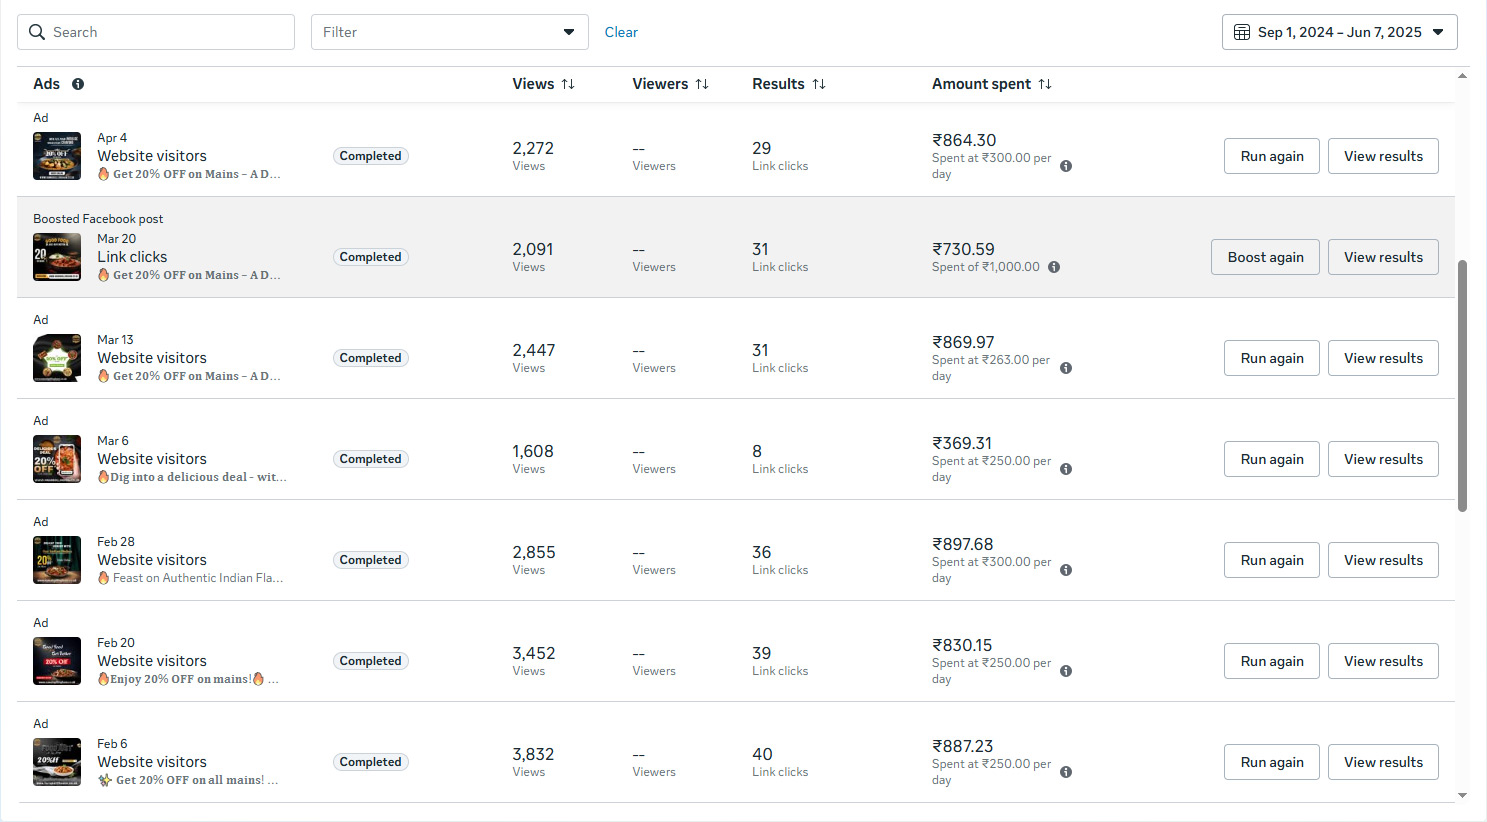Open the Feb 20 ad thumbnail
This screenshot has width=1487, height=822.
[57, 661]
